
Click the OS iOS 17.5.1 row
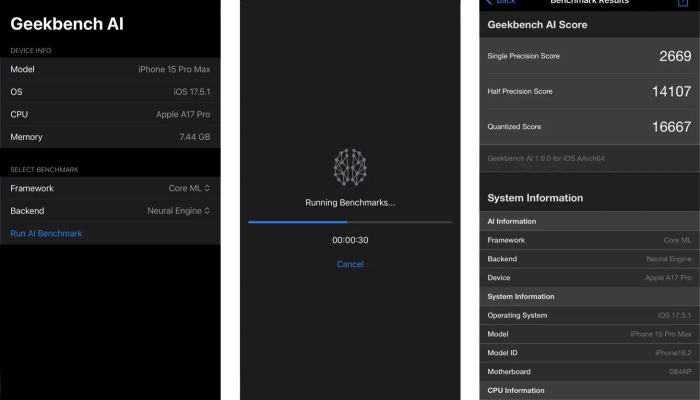[110, 91]
